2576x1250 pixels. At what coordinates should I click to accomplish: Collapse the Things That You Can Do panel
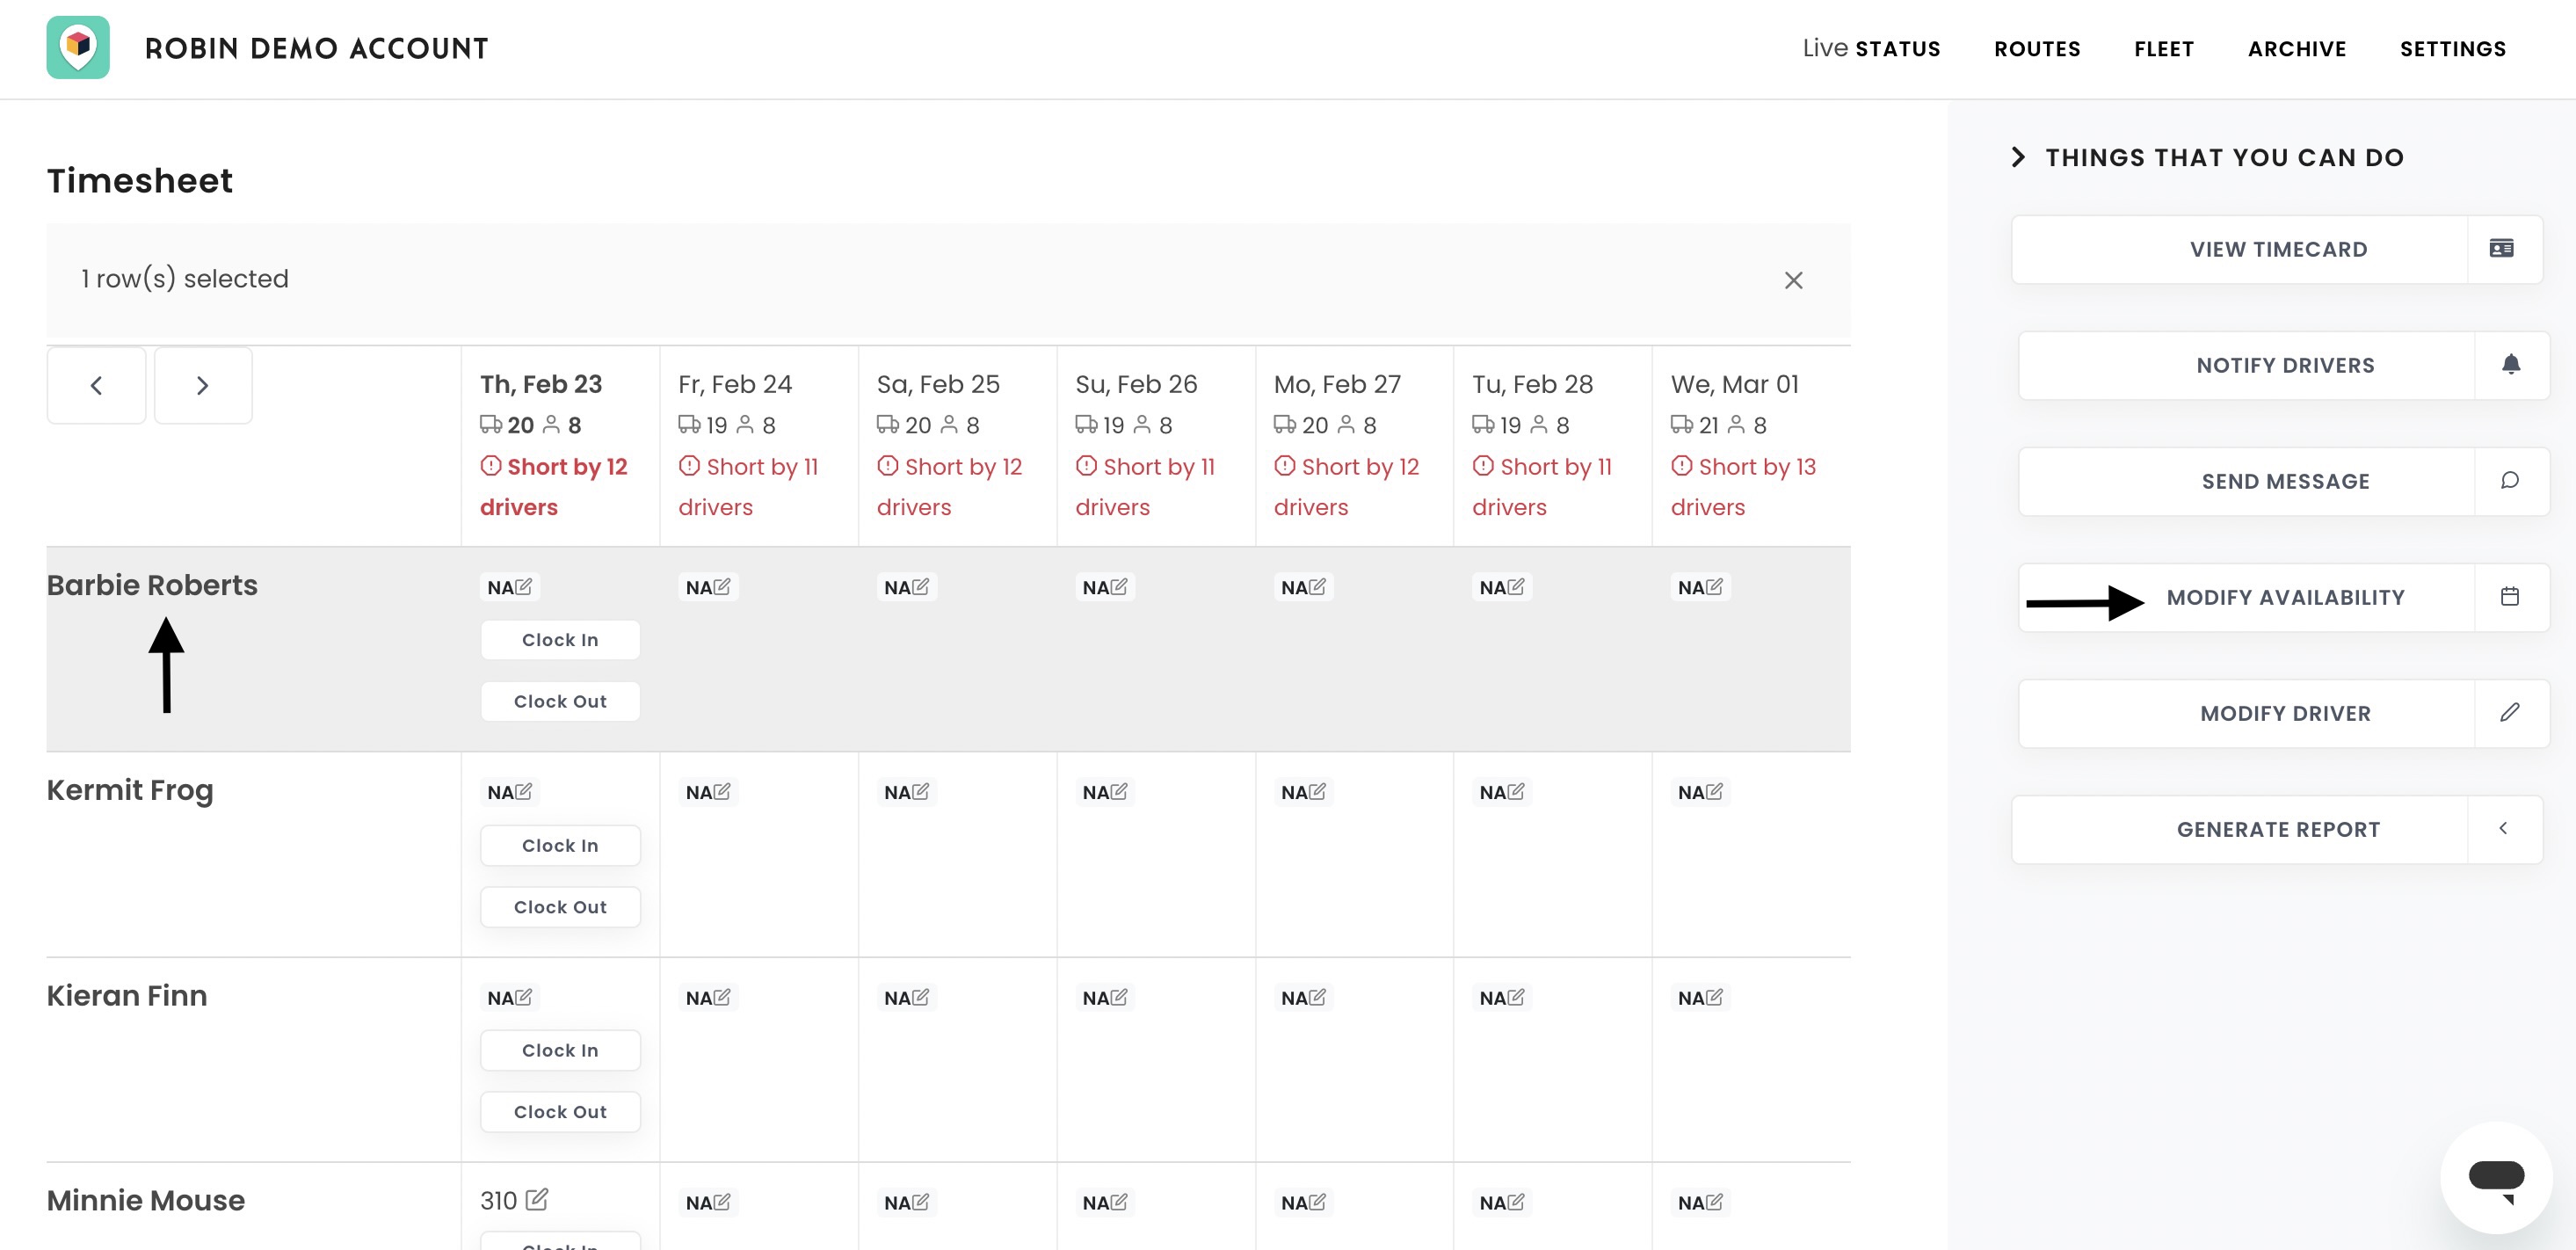[2018, 157]
